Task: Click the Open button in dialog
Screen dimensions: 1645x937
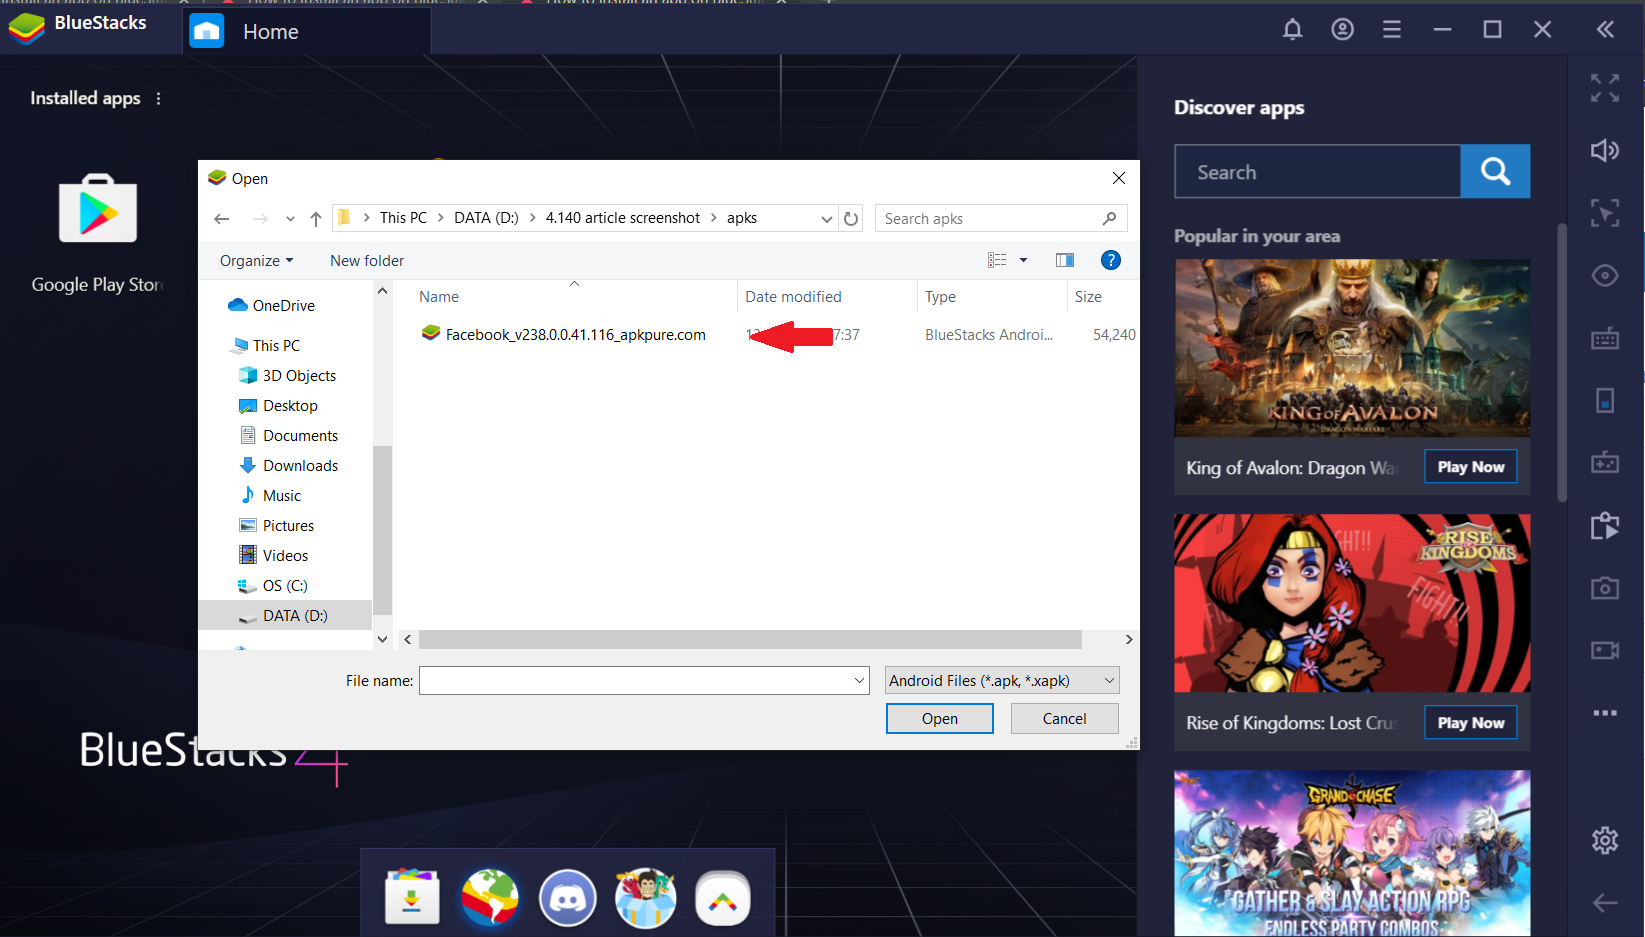Action: (940, 719)
